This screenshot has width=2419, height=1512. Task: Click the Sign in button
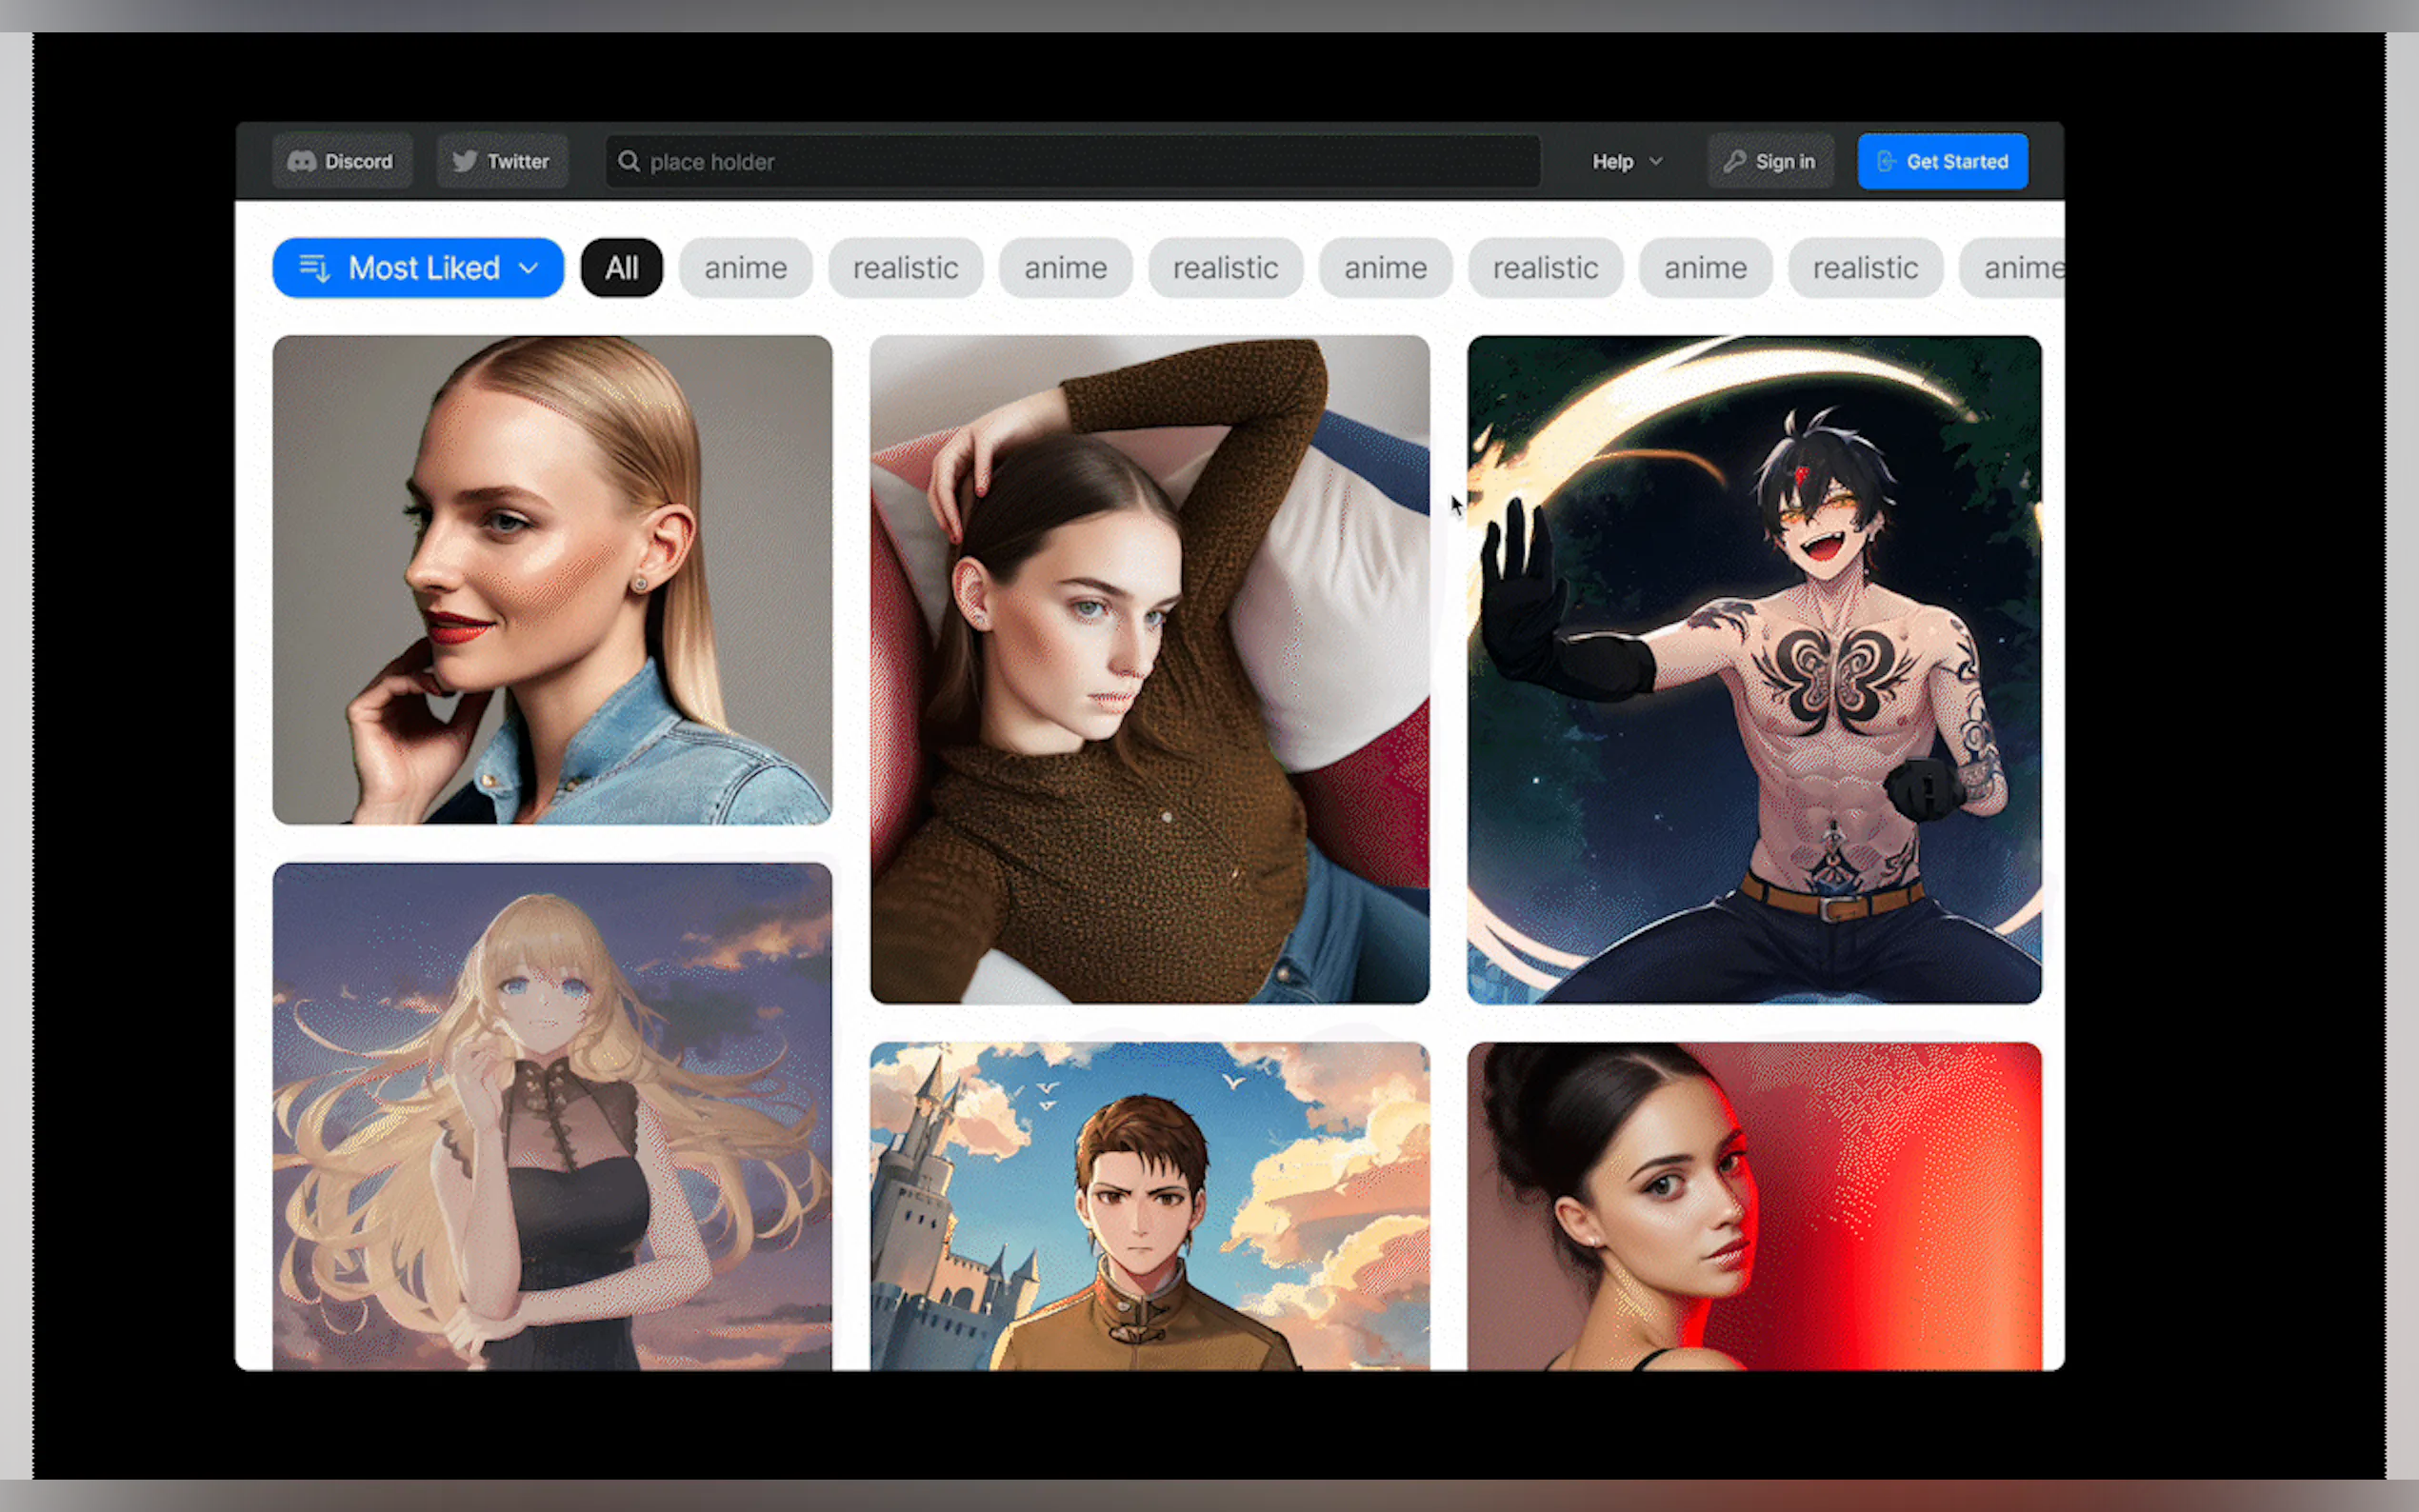(x=1770, y=162)
